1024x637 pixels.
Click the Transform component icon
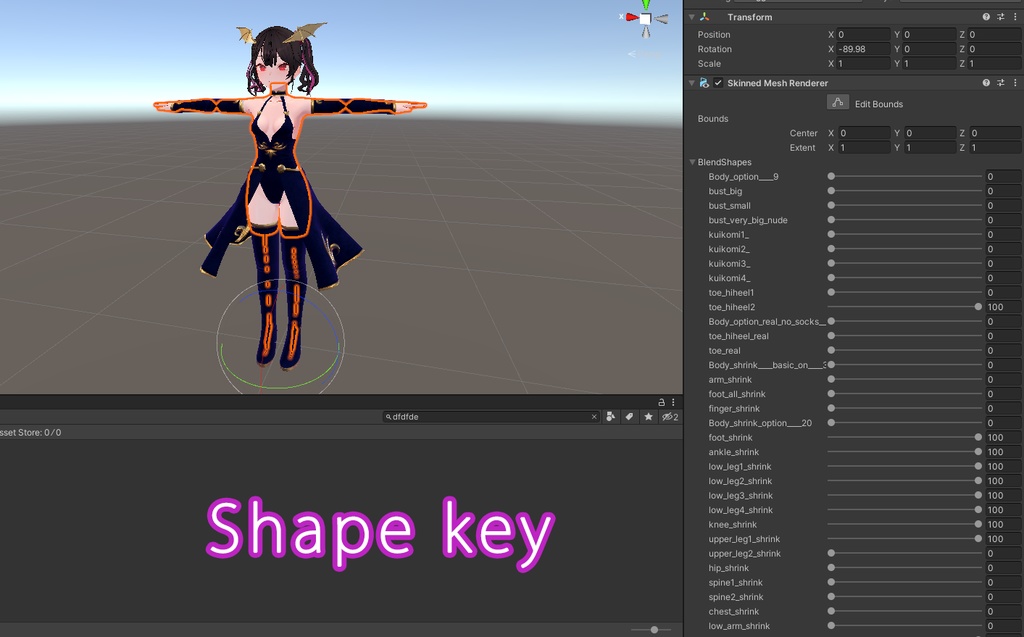pyautogui.click(x=704, y=17)
